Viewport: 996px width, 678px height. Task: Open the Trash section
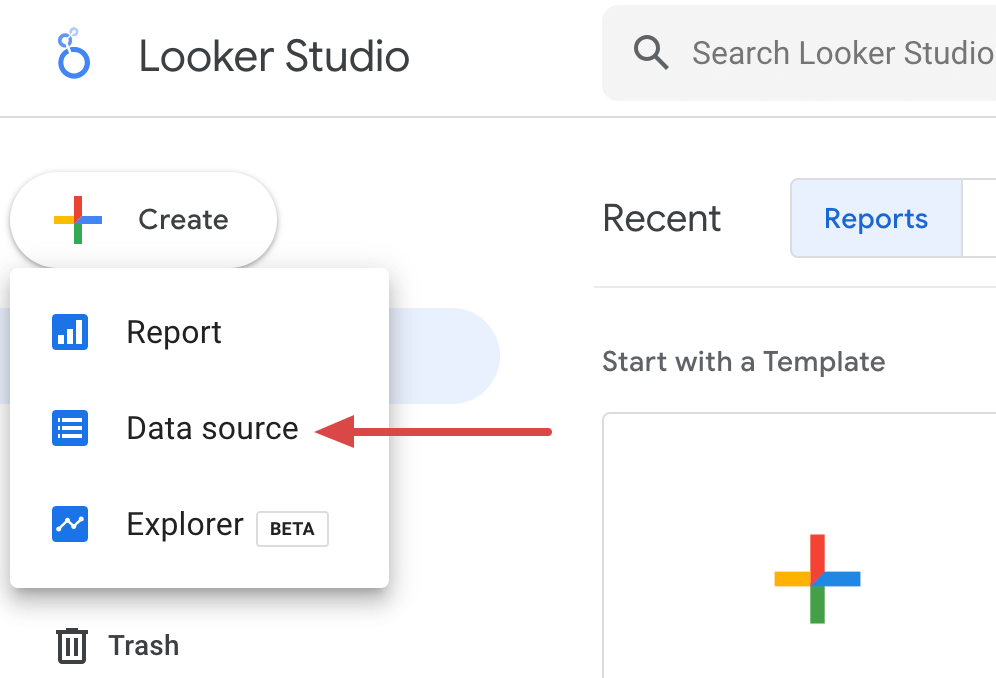pos(118,646)
